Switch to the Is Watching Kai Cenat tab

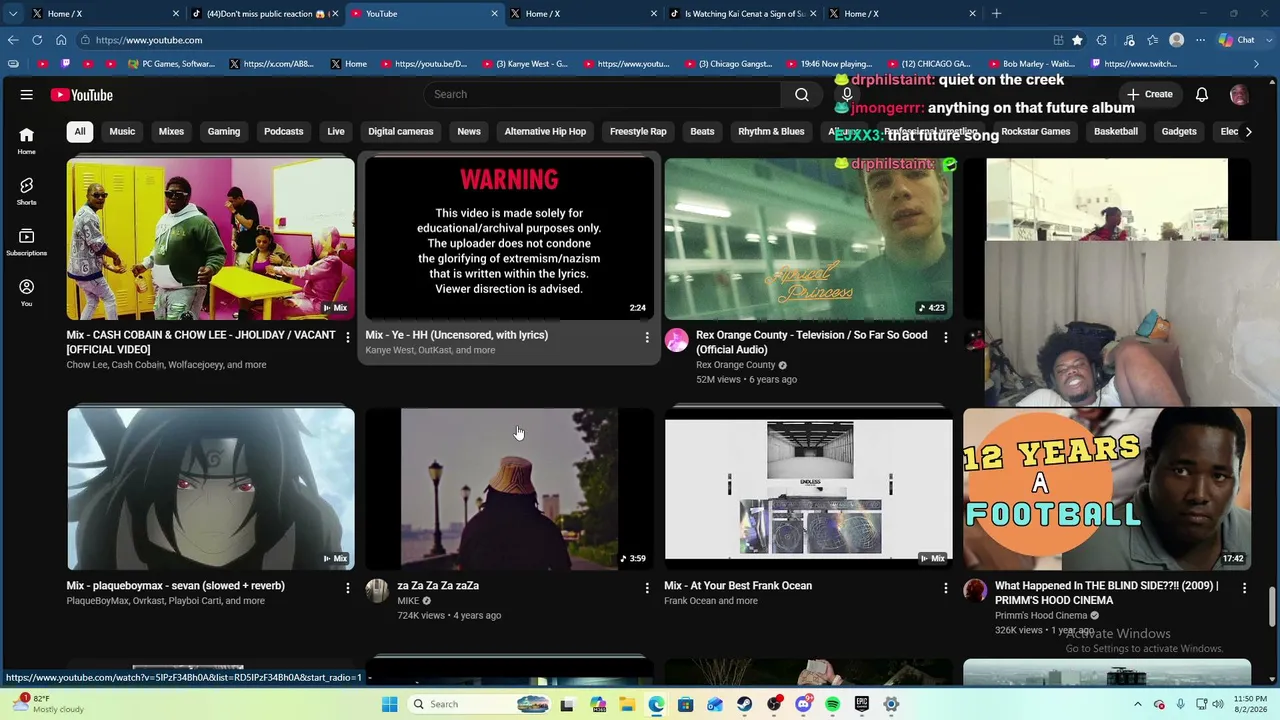[x=743, y=14]
